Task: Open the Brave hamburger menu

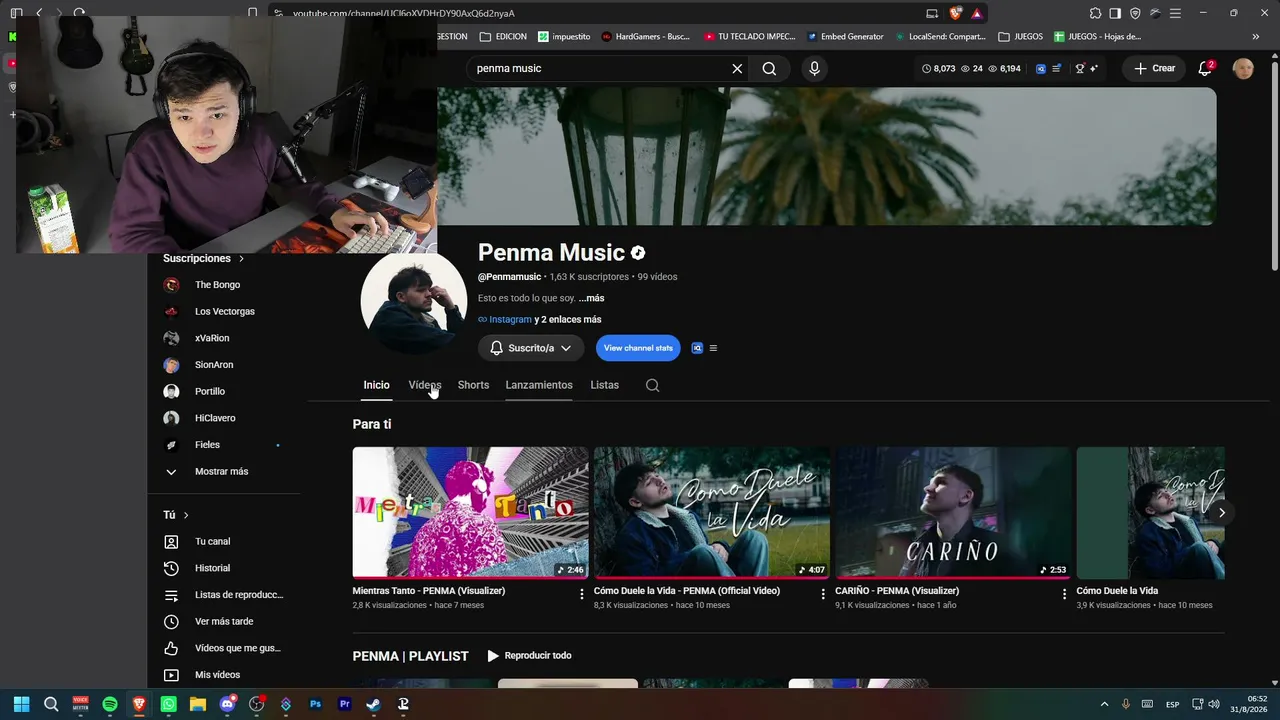Action: tap(1174, 13)
